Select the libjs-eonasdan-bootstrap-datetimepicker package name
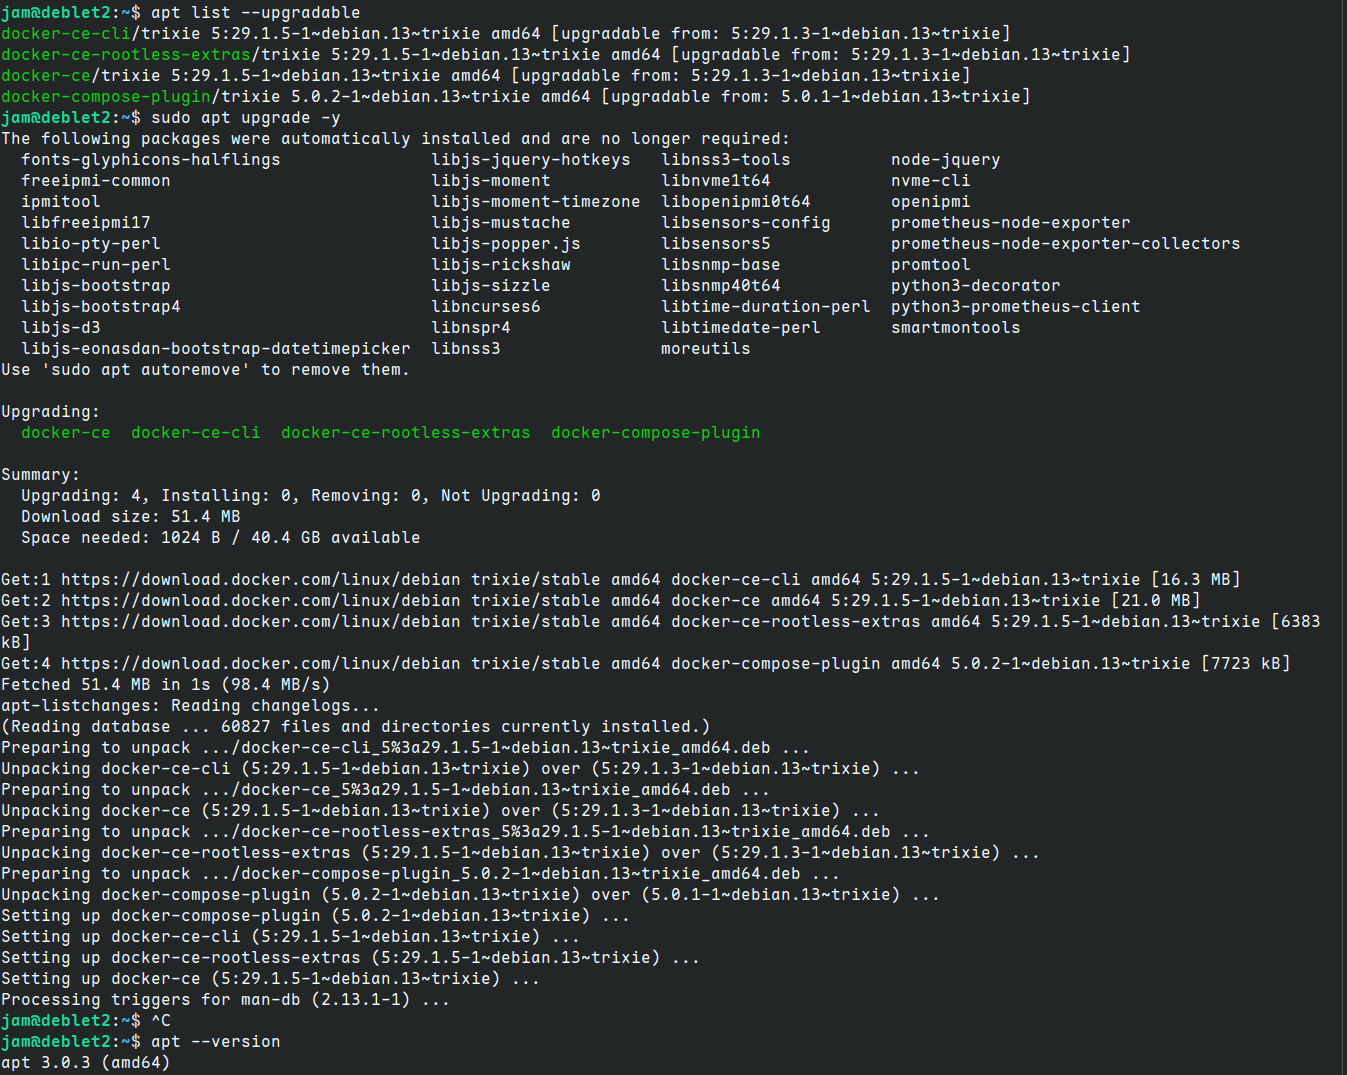This screenshot has height=1075, width=1347. (x=216, y=349)
